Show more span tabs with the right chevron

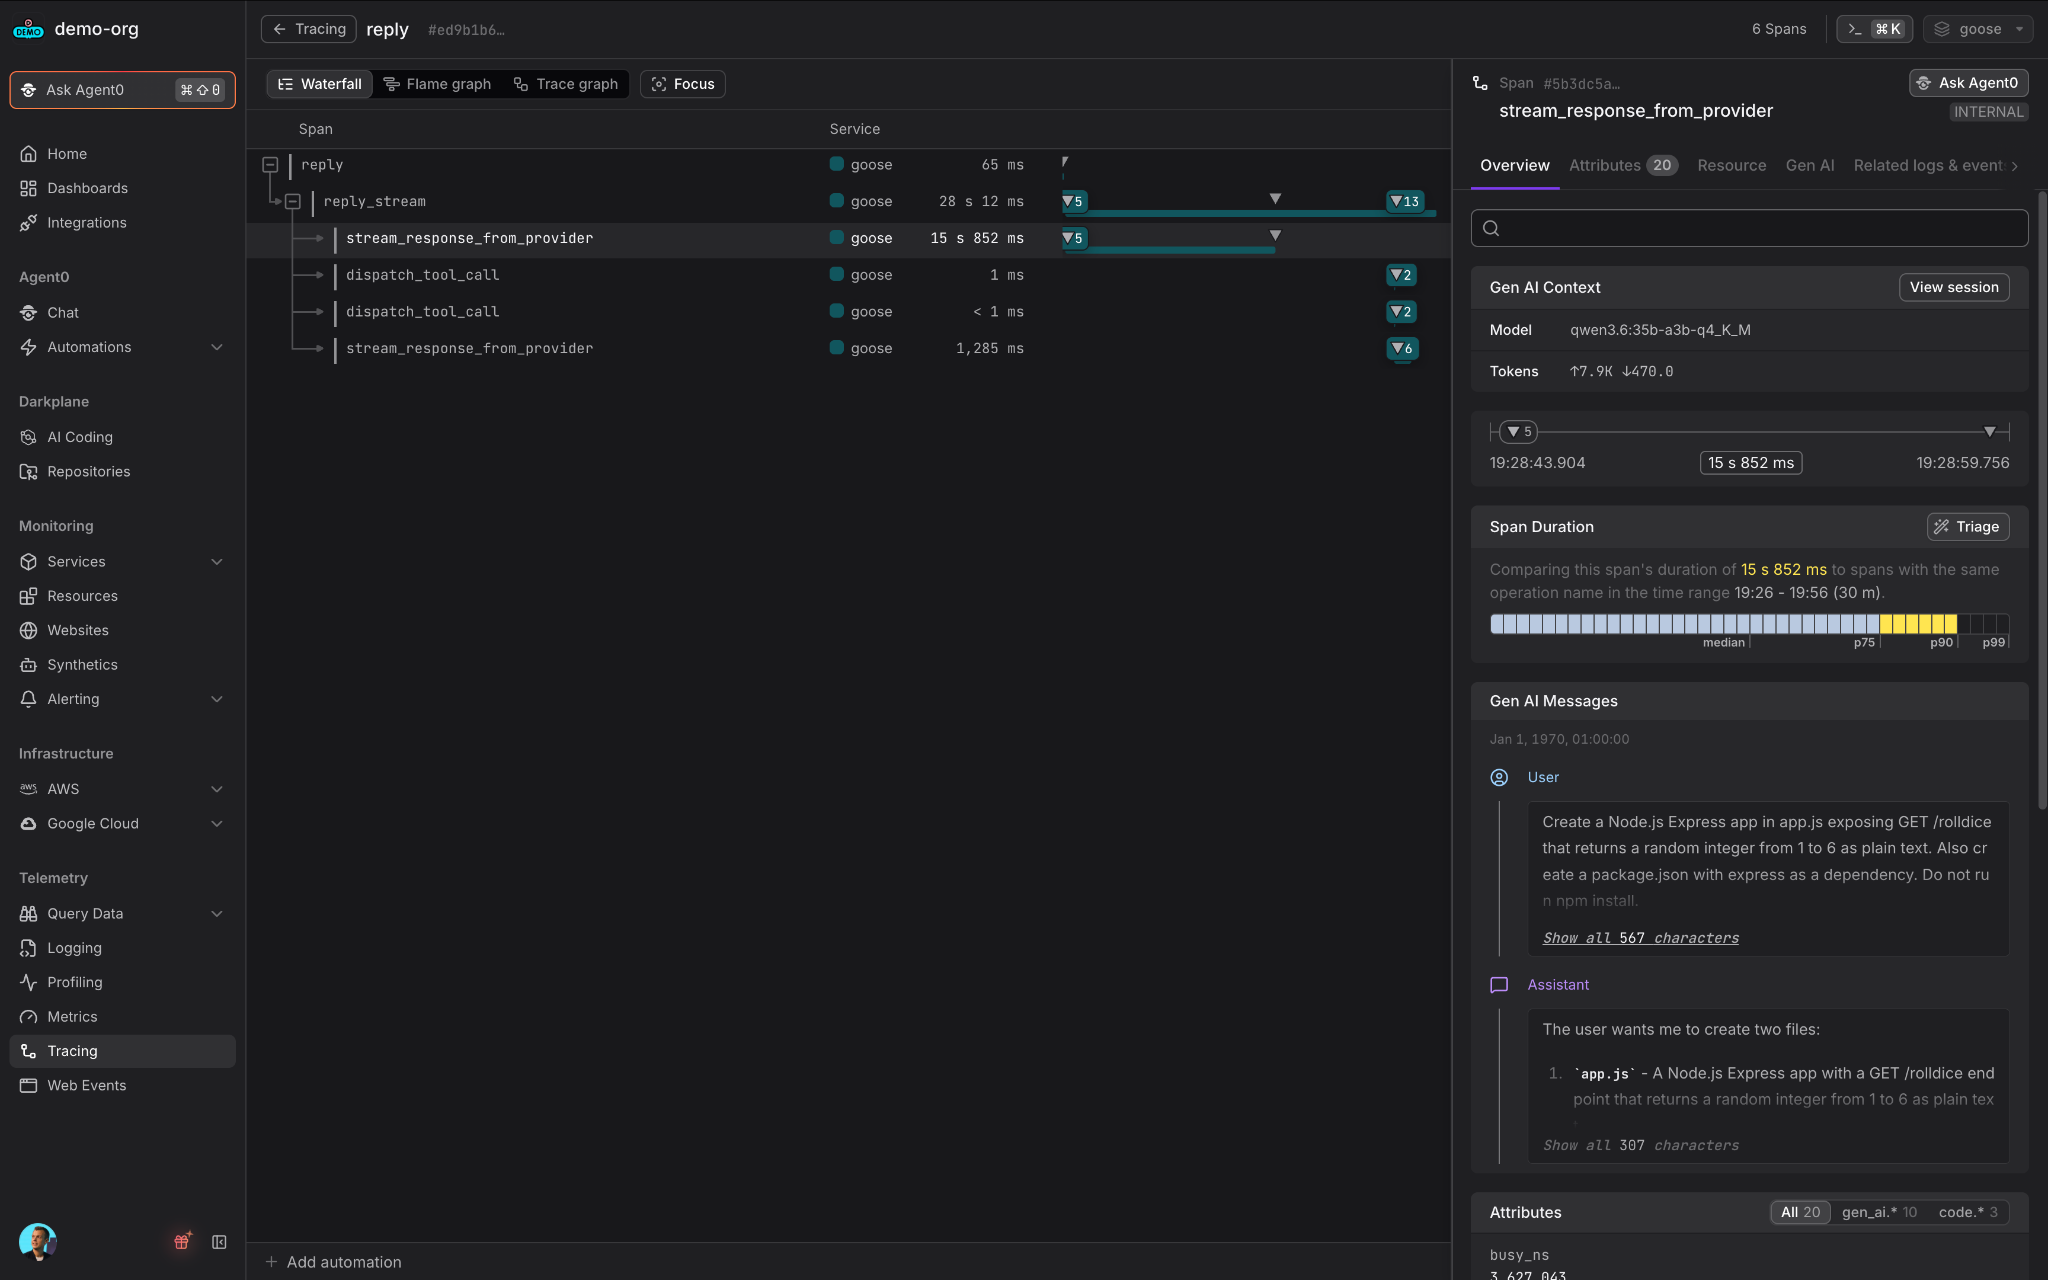pyautogui.click(x=2015, y=166)
